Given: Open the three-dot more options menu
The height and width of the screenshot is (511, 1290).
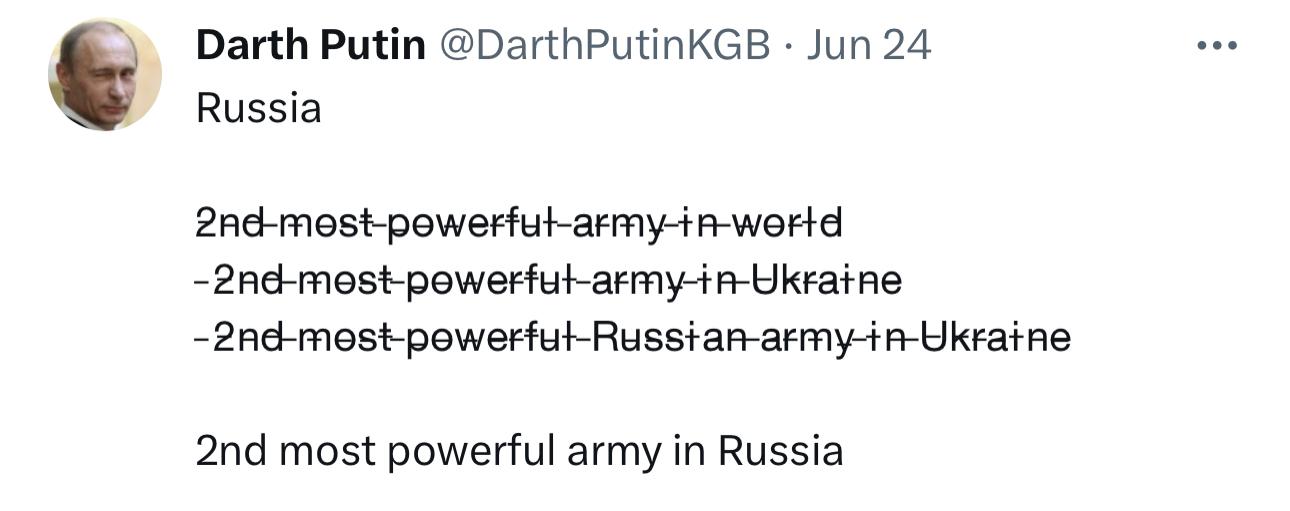Looking at the screenshot, I should [1217, 46].
